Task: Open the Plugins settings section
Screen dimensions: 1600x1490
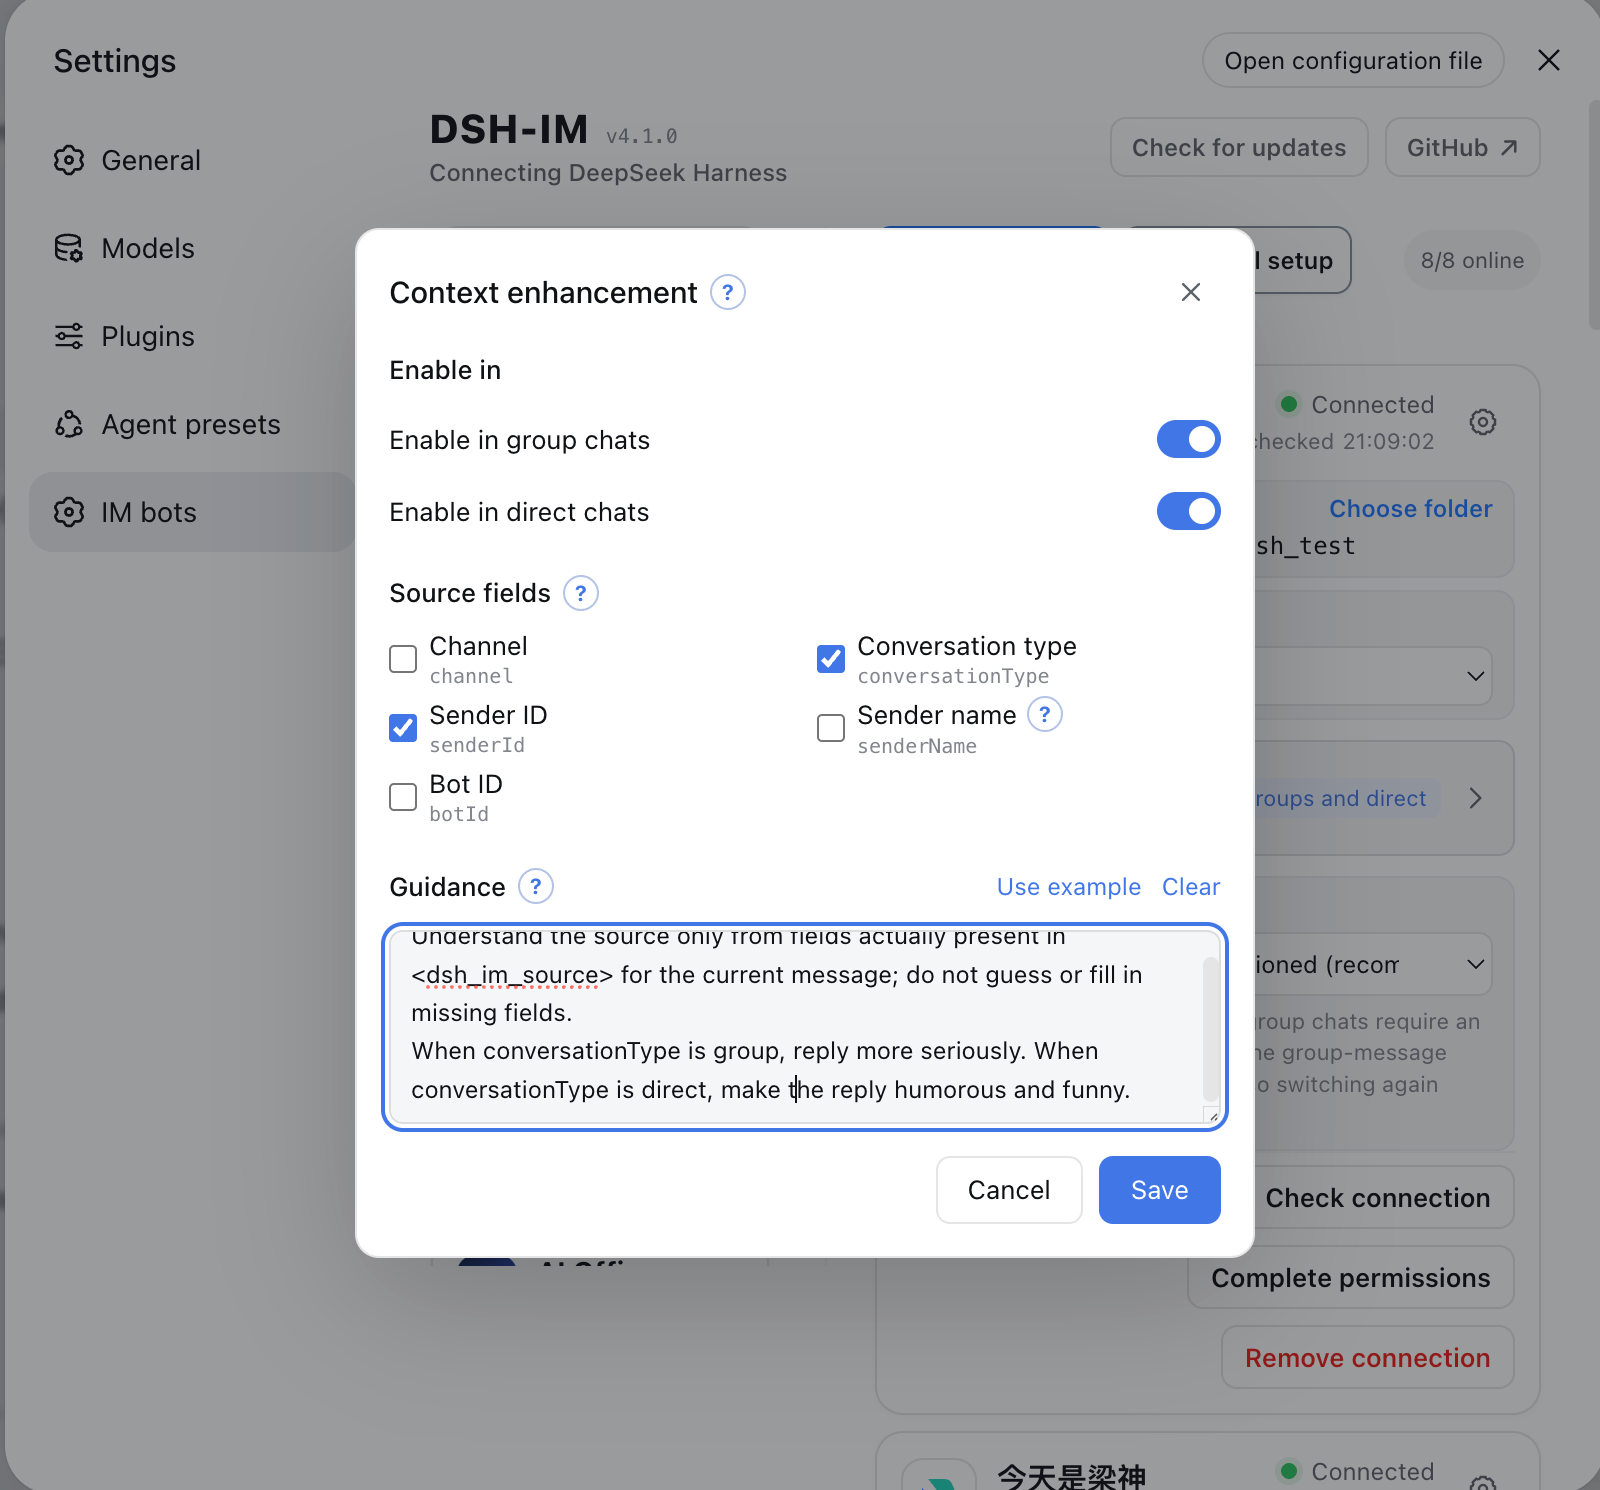Action: click(x=190, y=336)
